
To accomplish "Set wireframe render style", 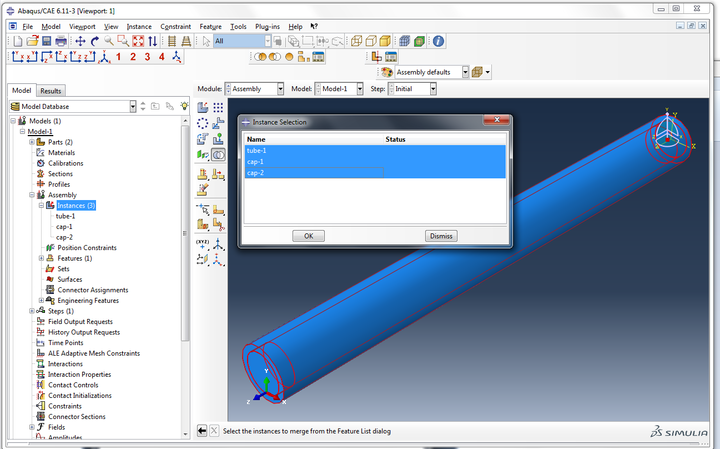I will click(x=356, y=41).
